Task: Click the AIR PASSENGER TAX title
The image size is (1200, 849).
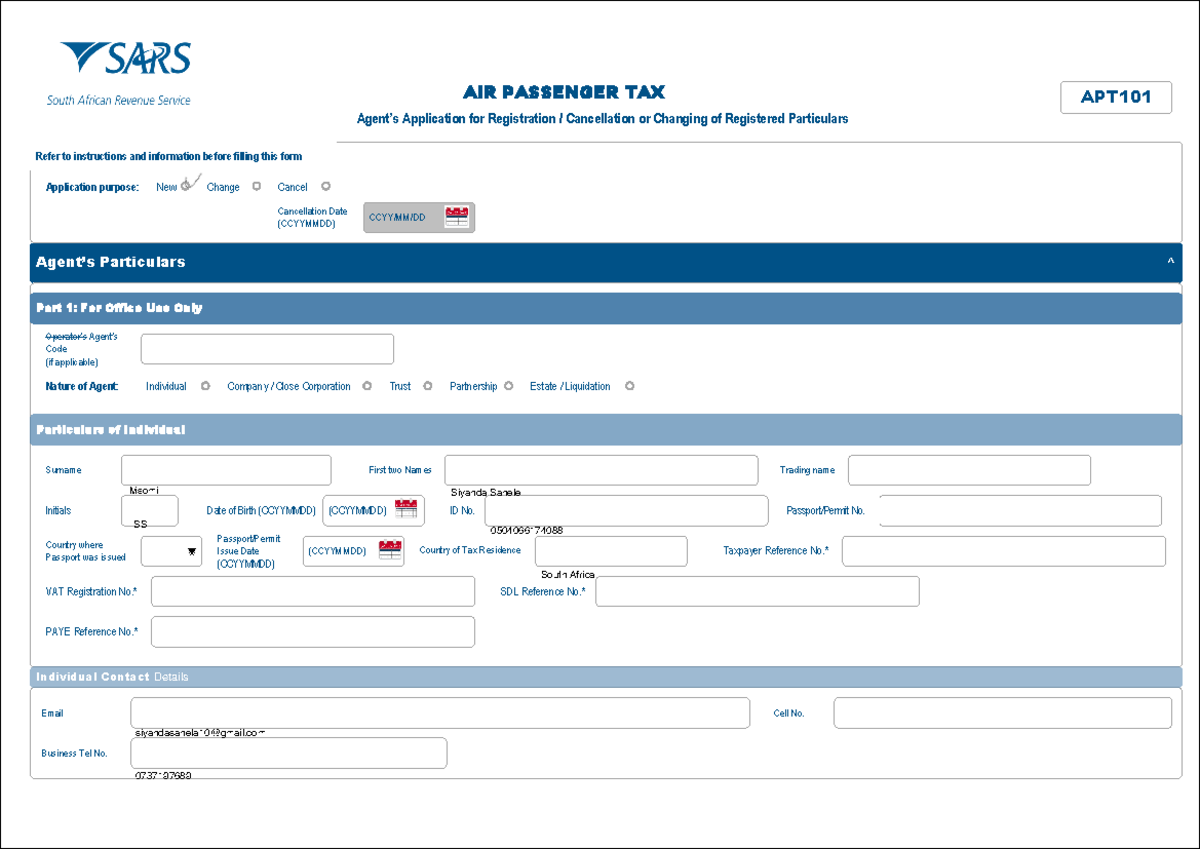Action: pyautogui.click(x=564, y=93)
